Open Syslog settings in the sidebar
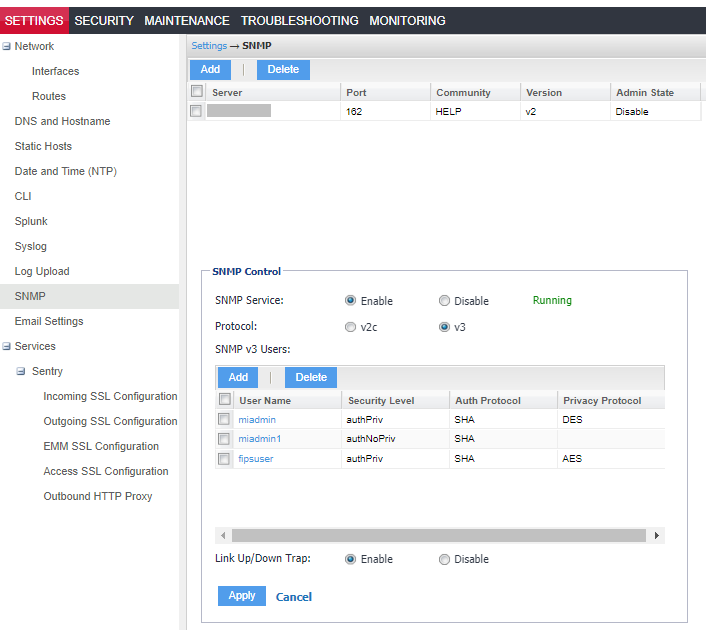Viewport: 706px width, 630px height. 30,246
